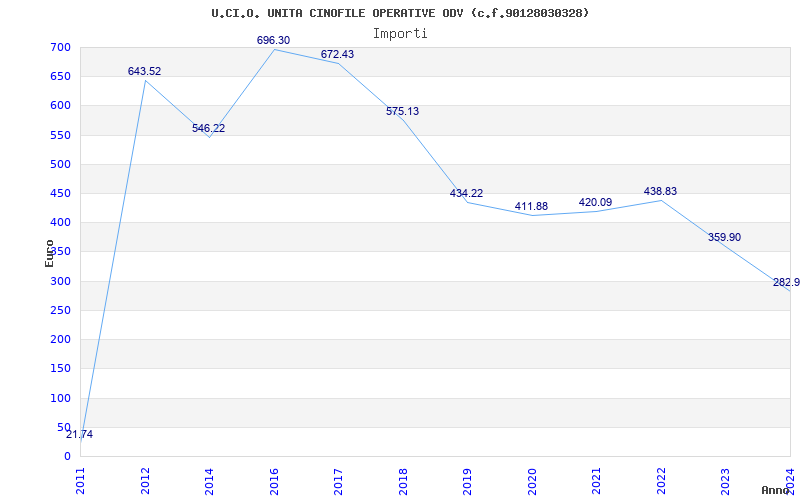Viewport: 800px width, 500px height.
Task: Select y-axis tick label 650
Action: [61, 77]
